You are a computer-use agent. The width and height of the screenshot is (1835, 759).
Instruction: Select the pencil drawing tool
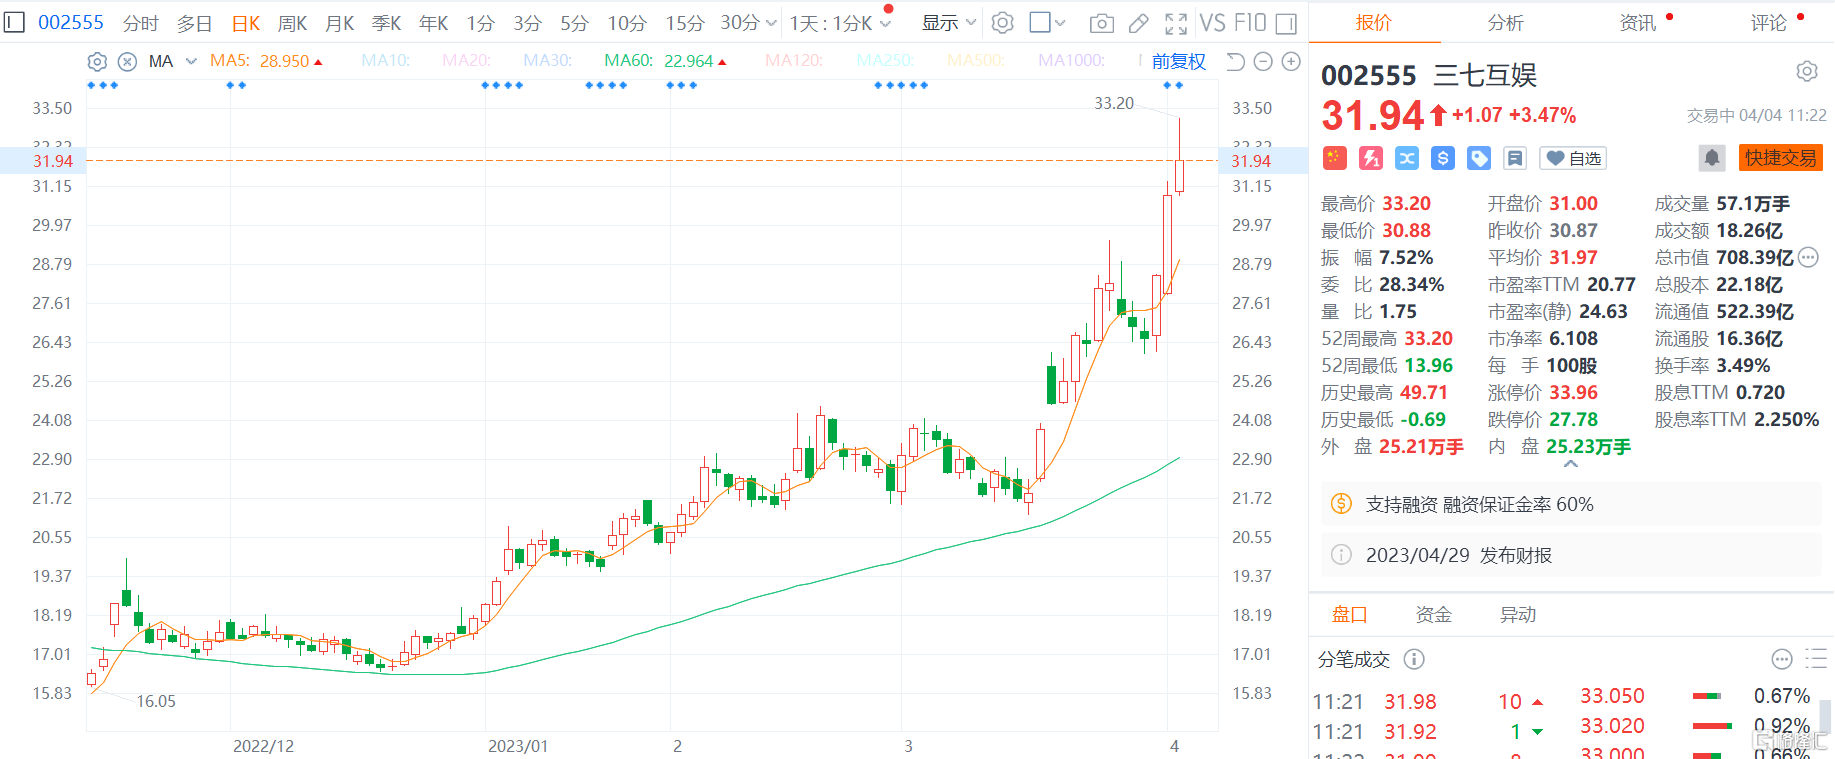1138,23
